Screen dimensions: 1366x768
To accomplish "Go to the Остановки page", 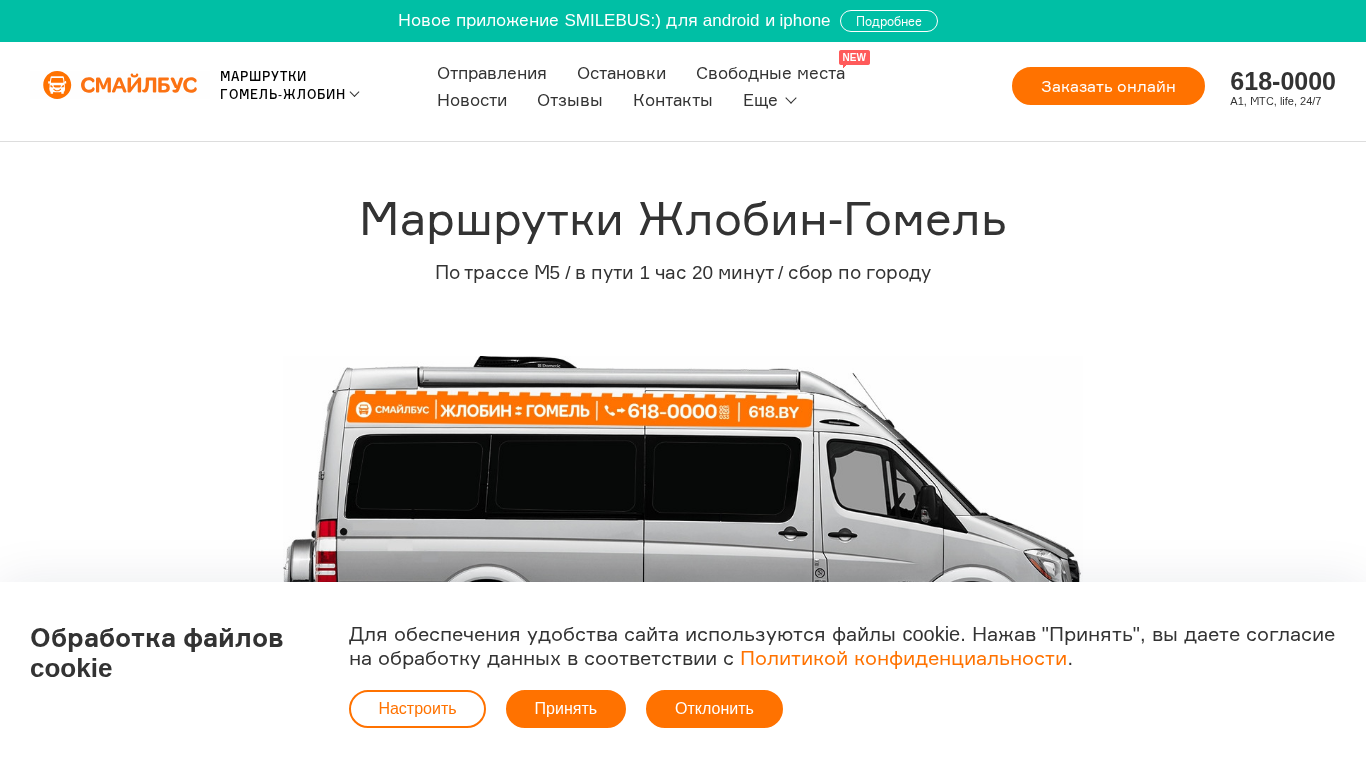I will point(621,73).
